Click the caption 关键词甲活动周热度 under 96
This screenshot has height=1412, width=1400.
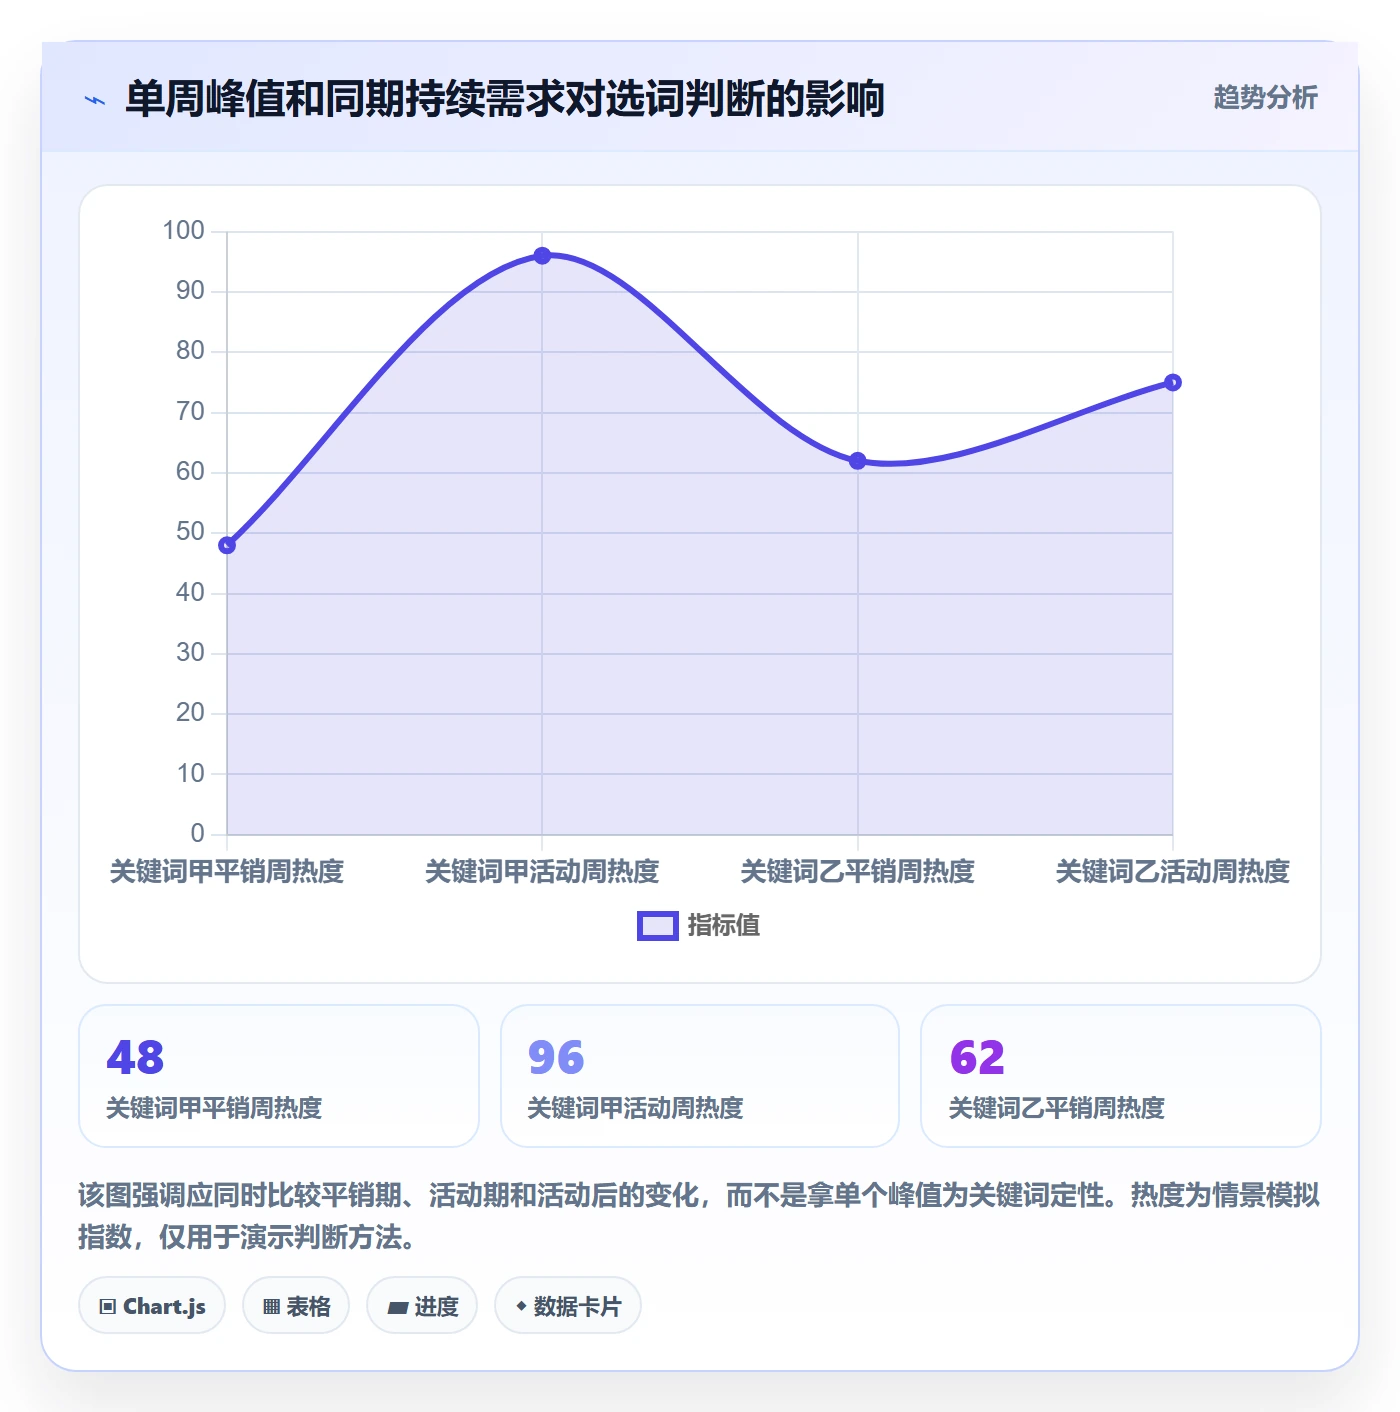point(635,1108)
